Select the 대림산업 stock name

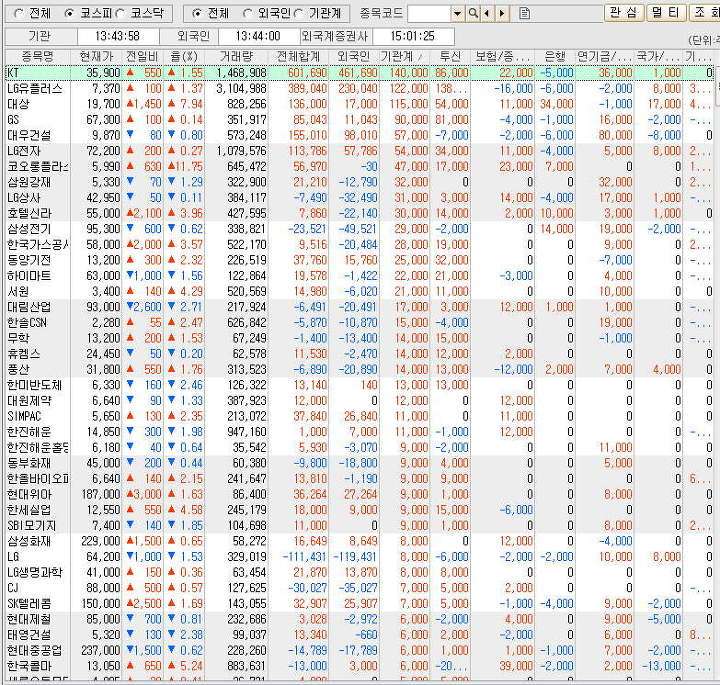29,307
